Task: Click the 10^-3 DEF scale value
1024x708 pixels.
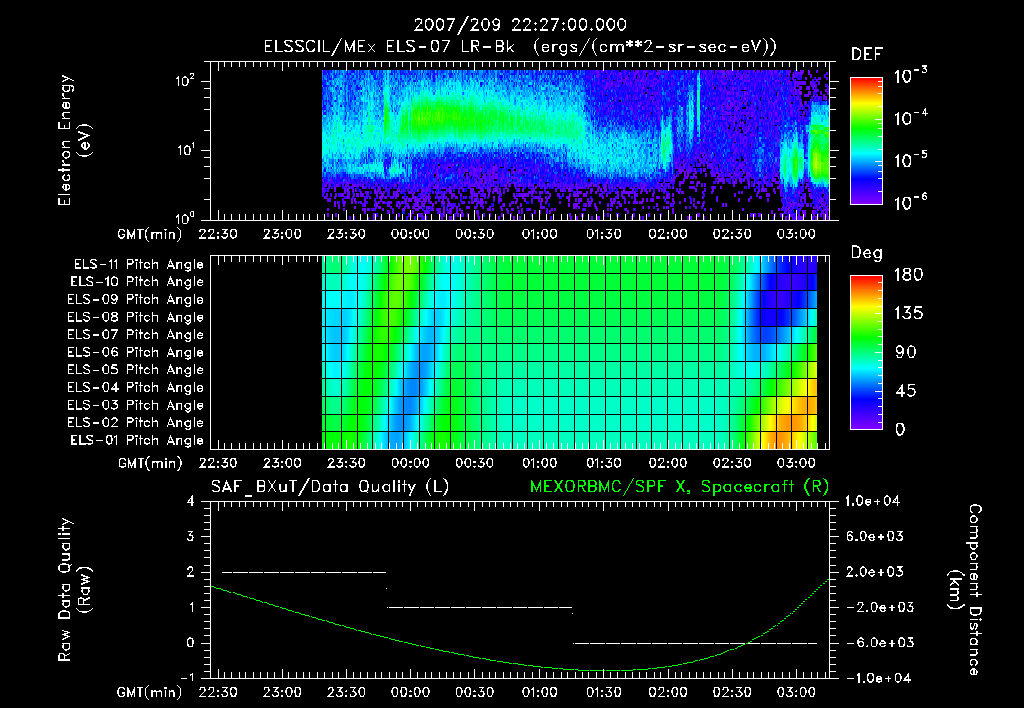Action: click(910, 76)
